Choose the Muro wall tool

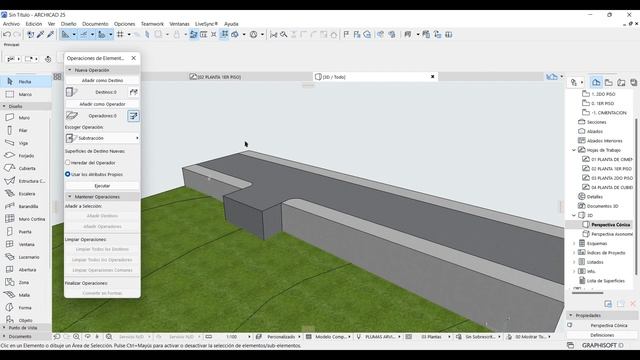point(25,118)
